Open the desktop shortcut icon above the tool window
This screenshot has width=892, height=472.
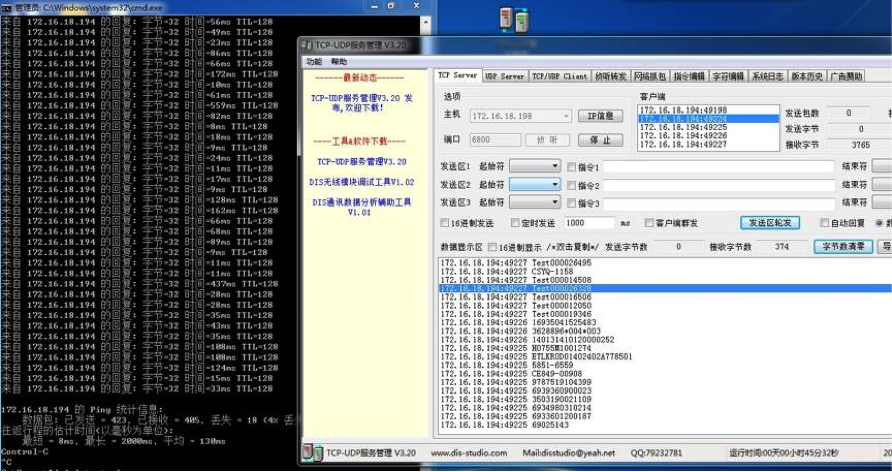(512, 19)
